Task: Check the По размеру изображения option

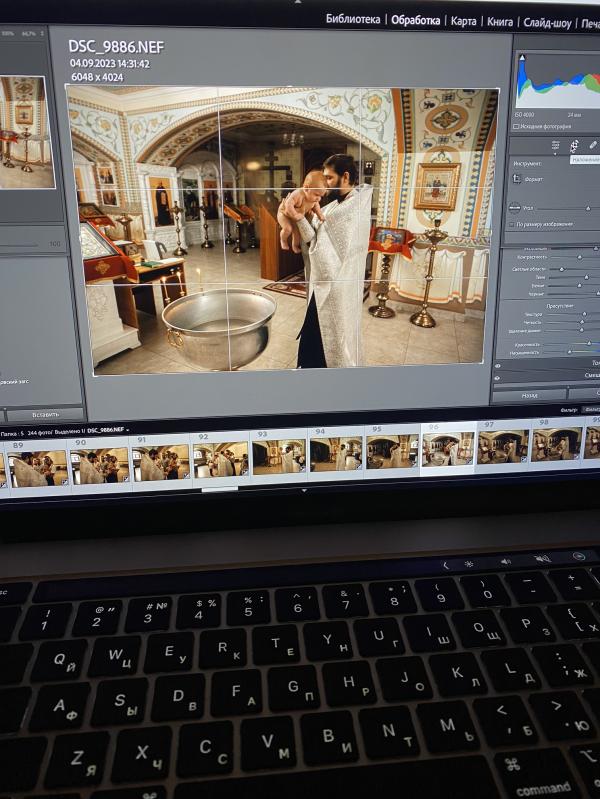Action: [x=512, y=224]
